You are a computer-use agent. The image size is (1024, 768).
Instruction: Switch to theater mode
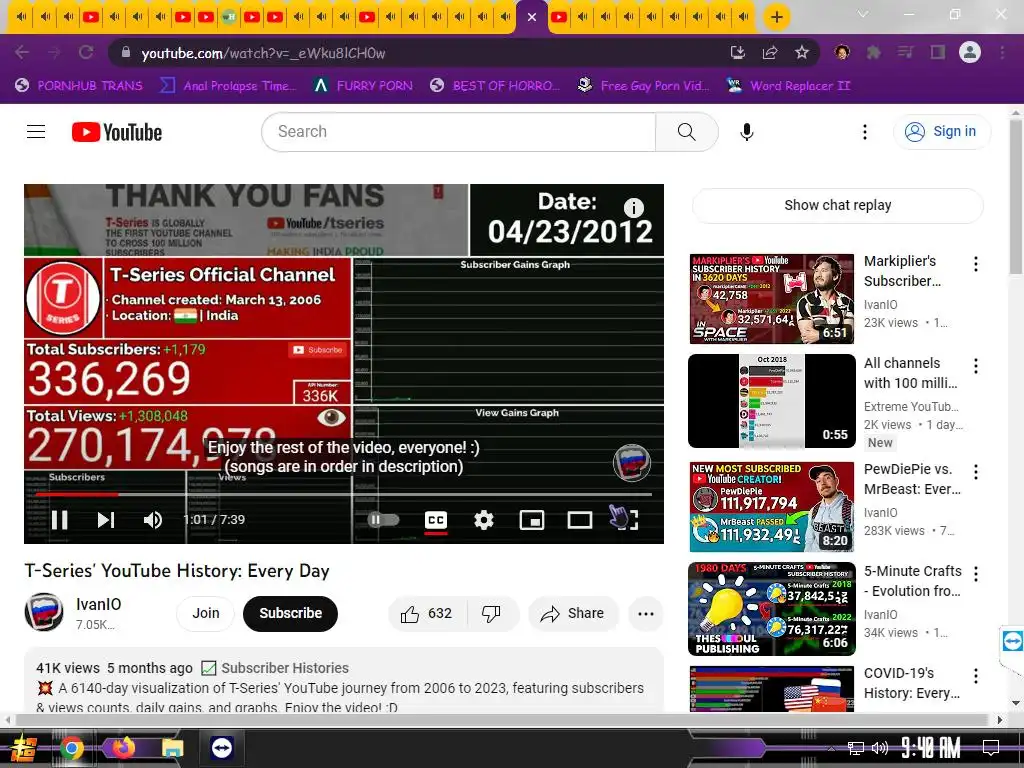580,520
